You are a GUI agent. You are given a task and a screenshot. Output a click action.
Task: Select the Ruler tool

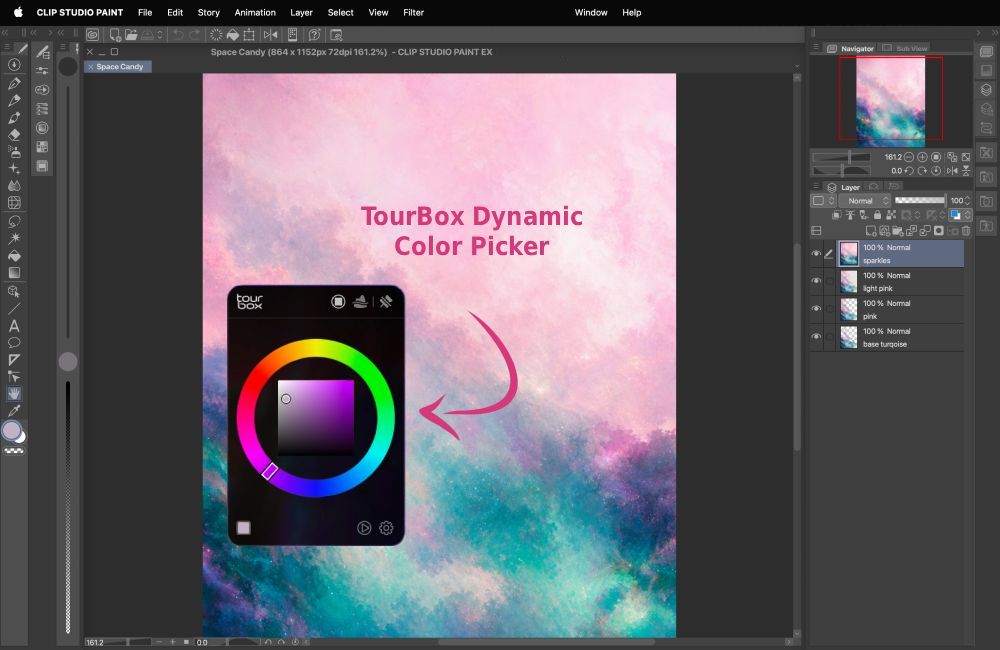(x=14, y=360)
